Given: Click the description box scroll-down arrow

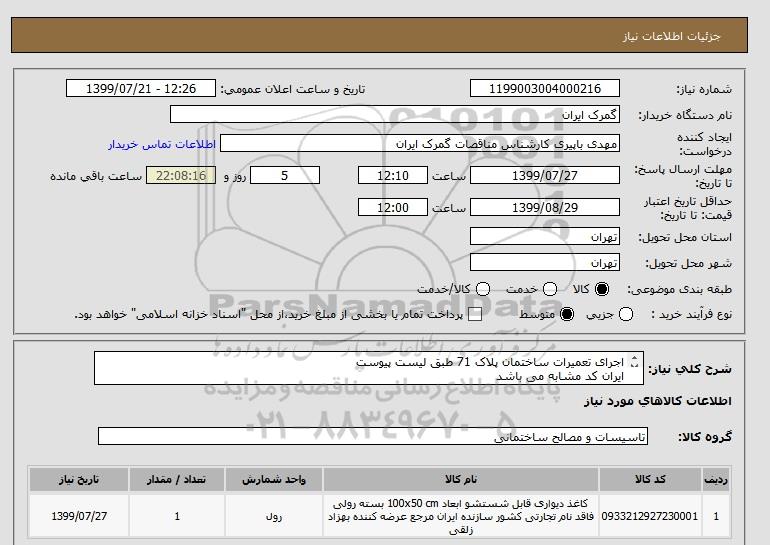Looking at the screenshot, I should [634, 365].
